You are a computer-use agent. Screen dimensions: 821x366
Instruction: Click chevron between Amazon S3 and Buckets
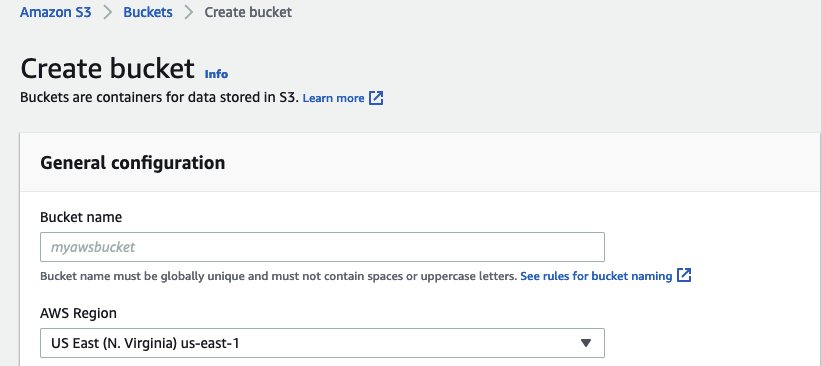108,13
